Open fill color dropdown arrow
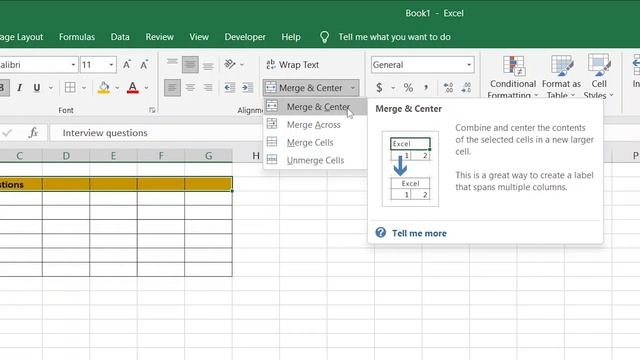 point(117,88)
